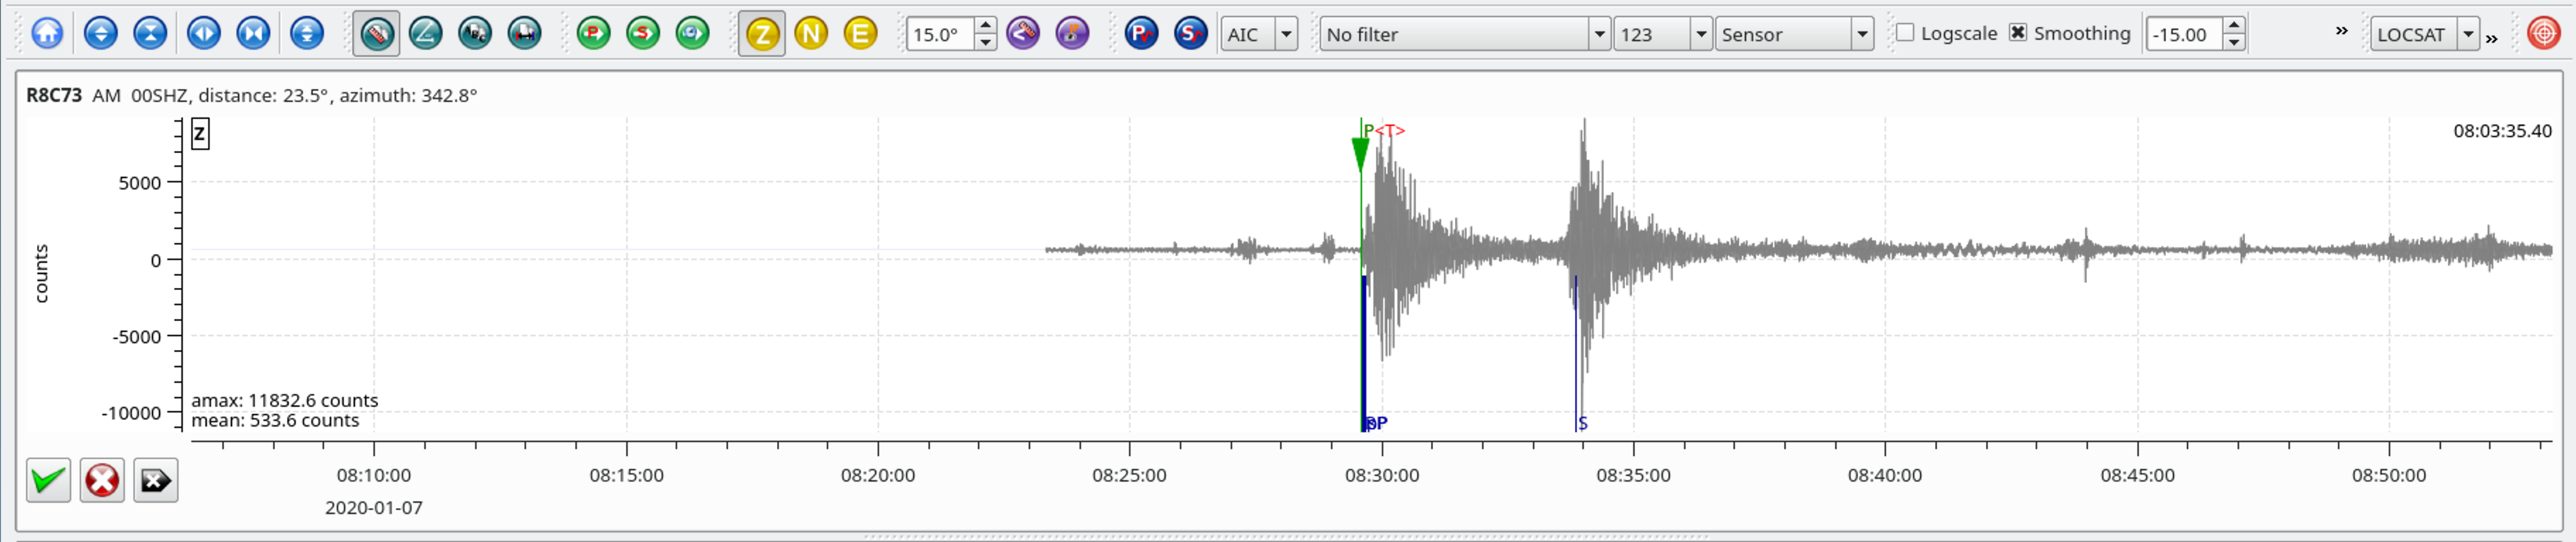The width and height of the screenshot is (2576, 542).
Task: Click the -15.00 value input field
Action: pyautogui.click(x=2183, y=34)
